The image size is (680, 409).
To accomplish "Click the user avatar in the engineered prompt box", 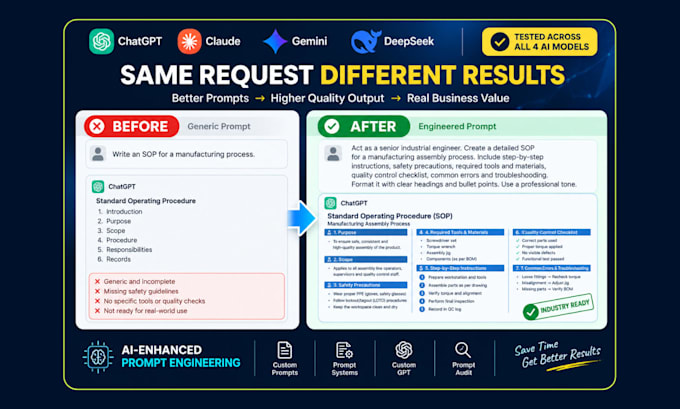I will (x=333, y=154).
